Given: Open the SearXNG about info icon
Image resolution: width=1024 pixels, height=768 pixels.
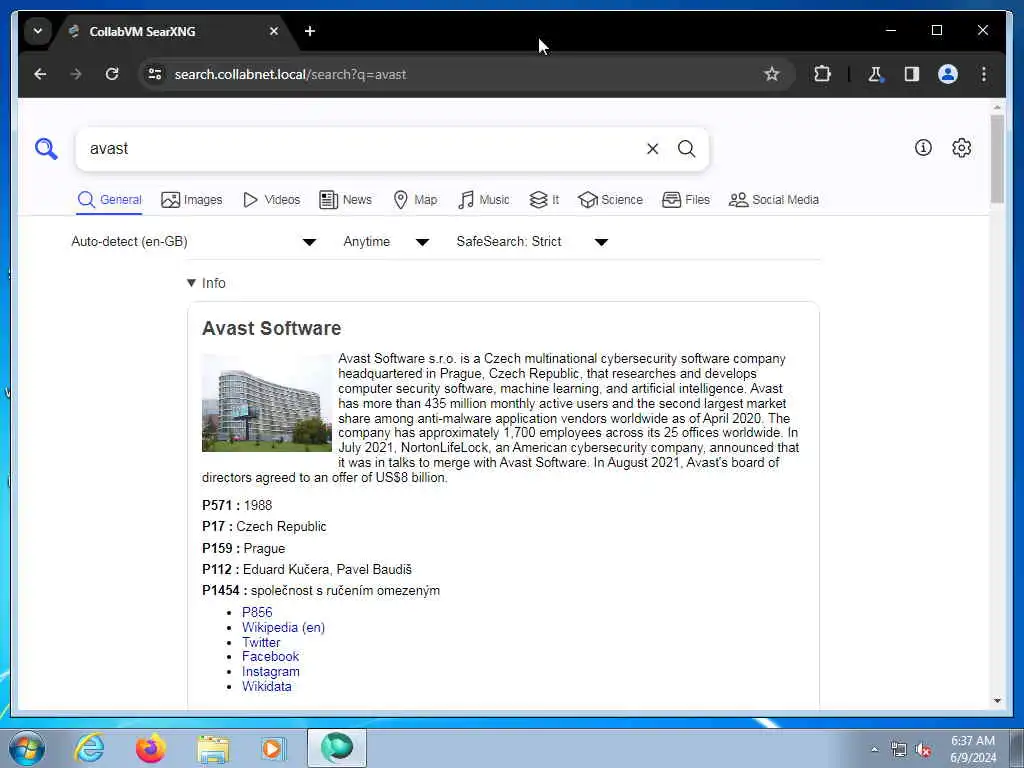Looking at the screenshot, I should [923, 148].
